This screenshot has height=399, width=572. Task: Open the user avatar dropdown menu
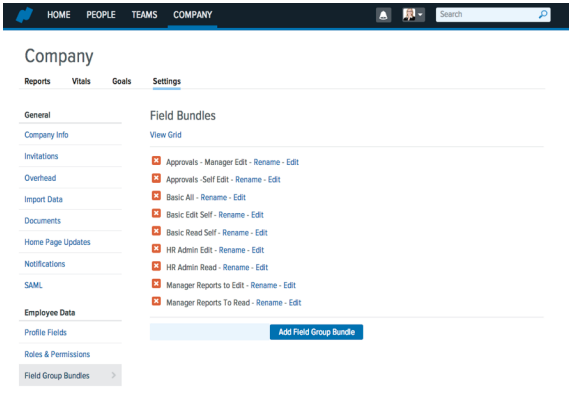point(413,15)
